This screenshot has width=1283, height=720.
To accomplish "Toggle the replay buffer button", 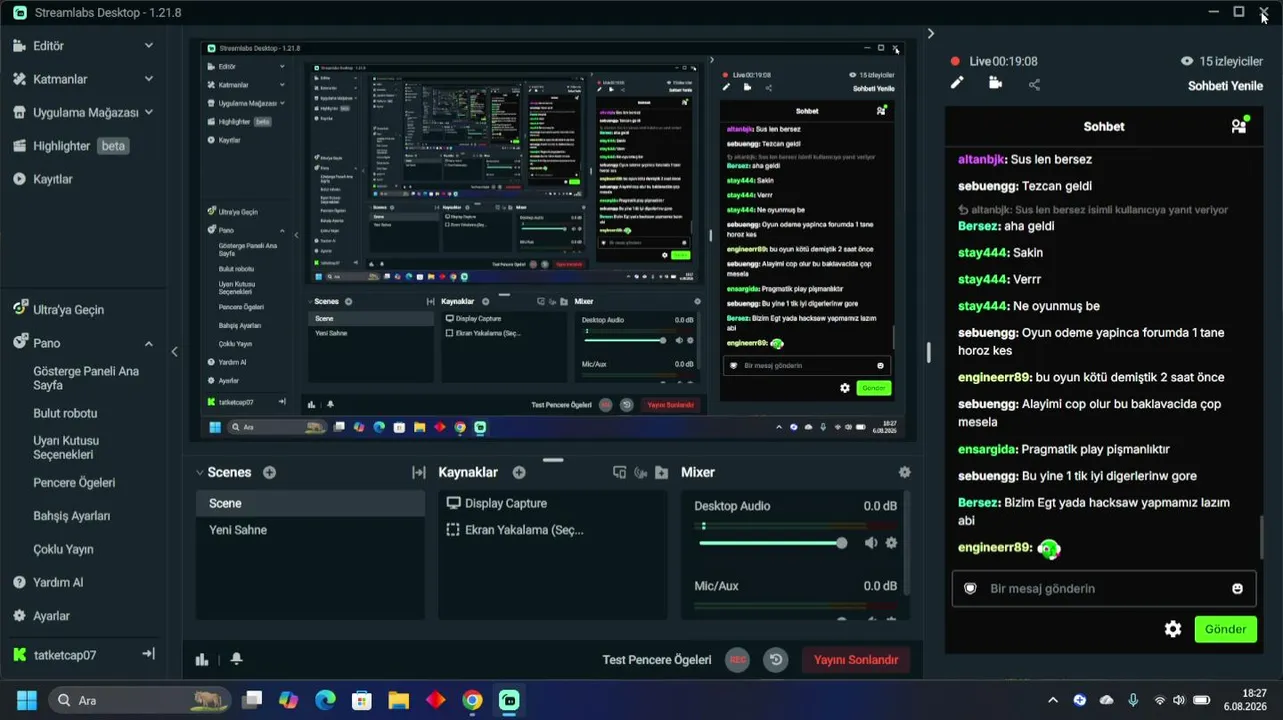I will (x=775, y=660).
